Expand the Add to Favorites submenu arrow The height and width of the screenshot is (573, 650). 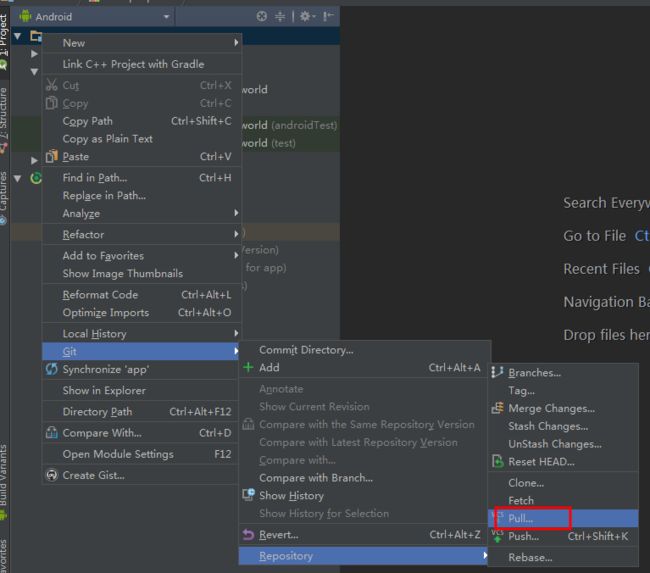click(236, 255)
